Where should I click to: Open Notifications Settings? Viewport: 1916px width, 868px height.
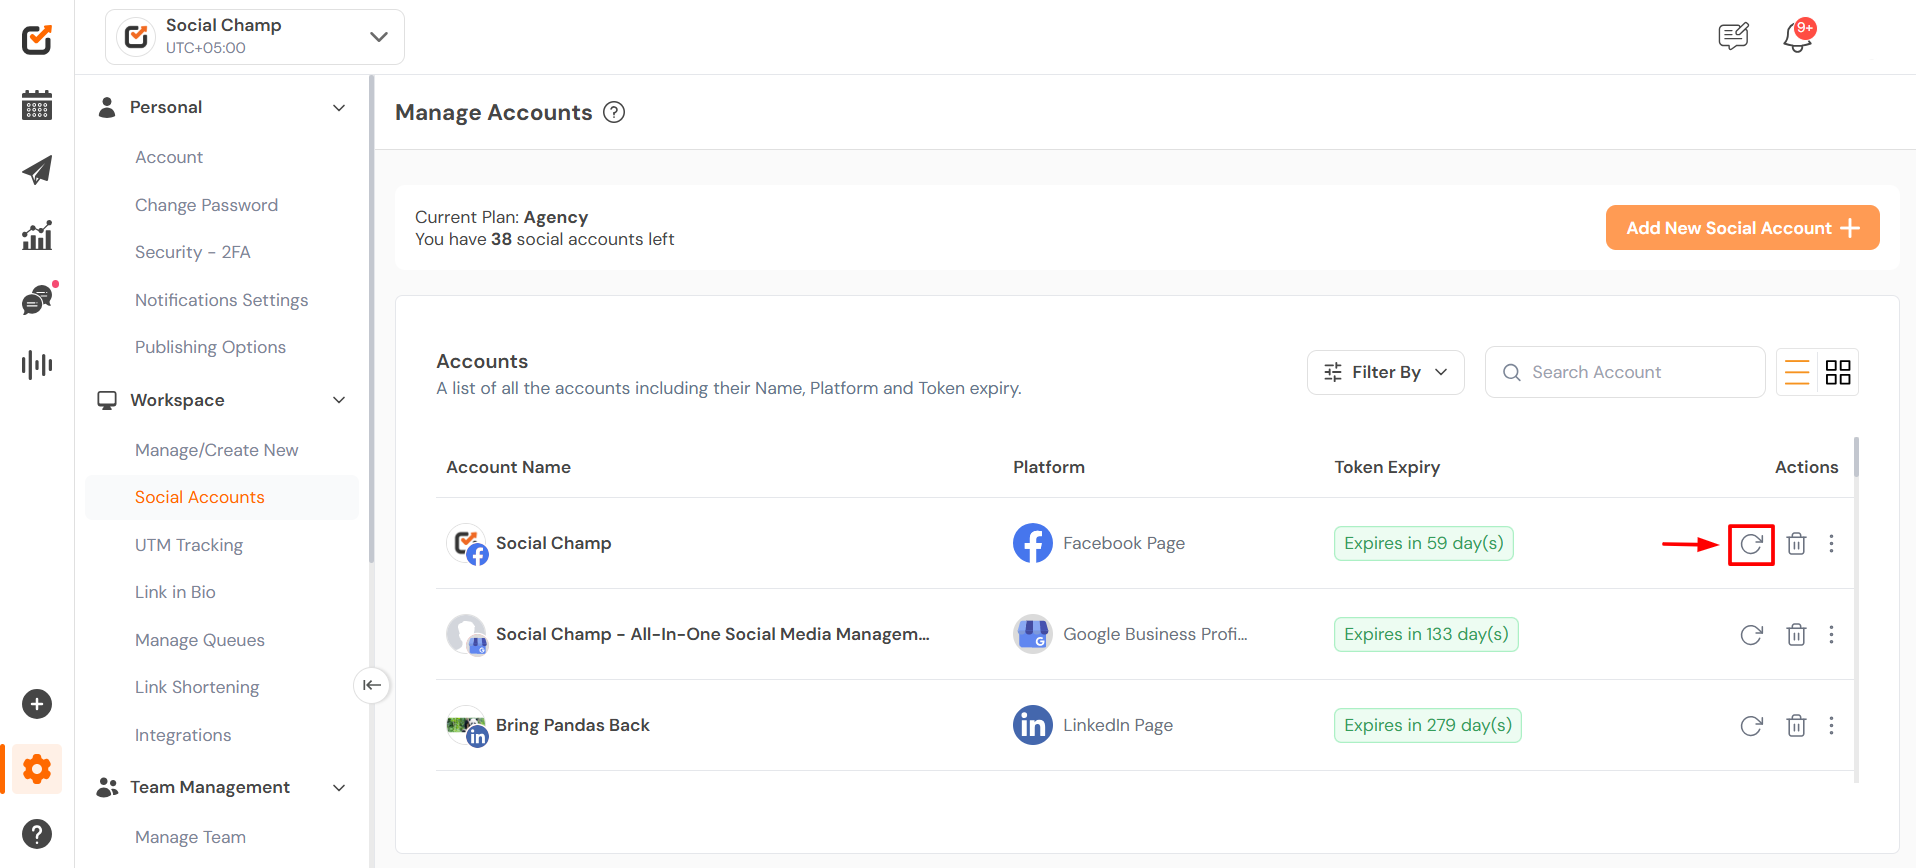(x=221, y=300)
